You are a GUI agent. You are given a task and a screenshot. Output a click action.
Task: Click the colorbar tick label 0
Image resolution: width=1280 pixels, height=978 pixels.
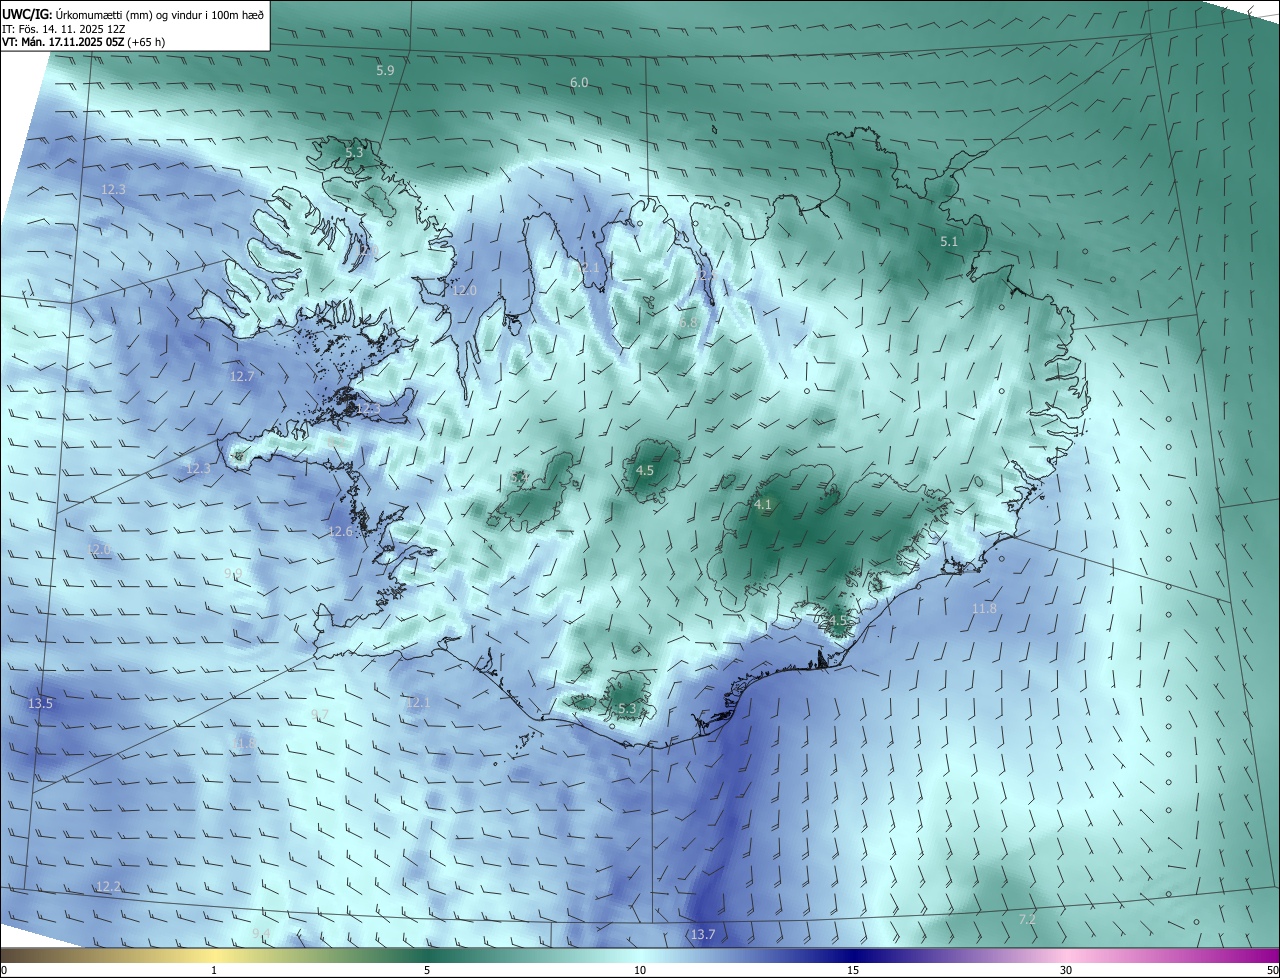tap(4, 971)
